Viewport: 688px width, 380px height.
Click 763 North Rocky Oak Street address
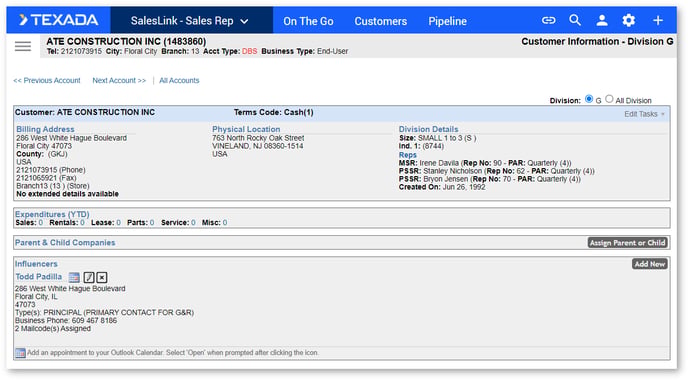(258, 138)
